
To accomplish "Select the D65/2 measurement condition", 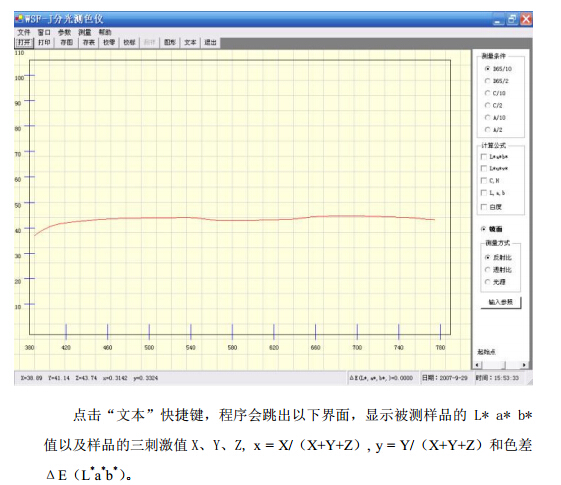I will (487, 81).
